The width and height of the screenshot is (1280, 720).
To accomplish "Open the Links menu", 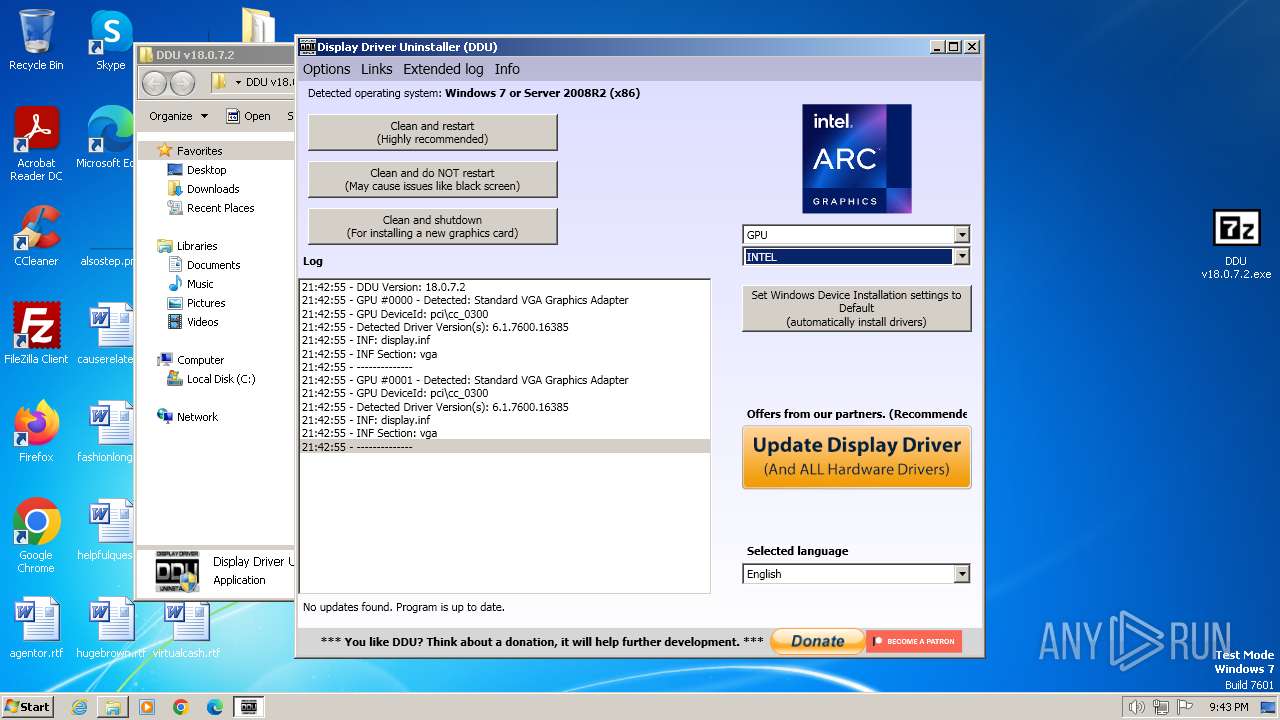I will click(377, 69).
